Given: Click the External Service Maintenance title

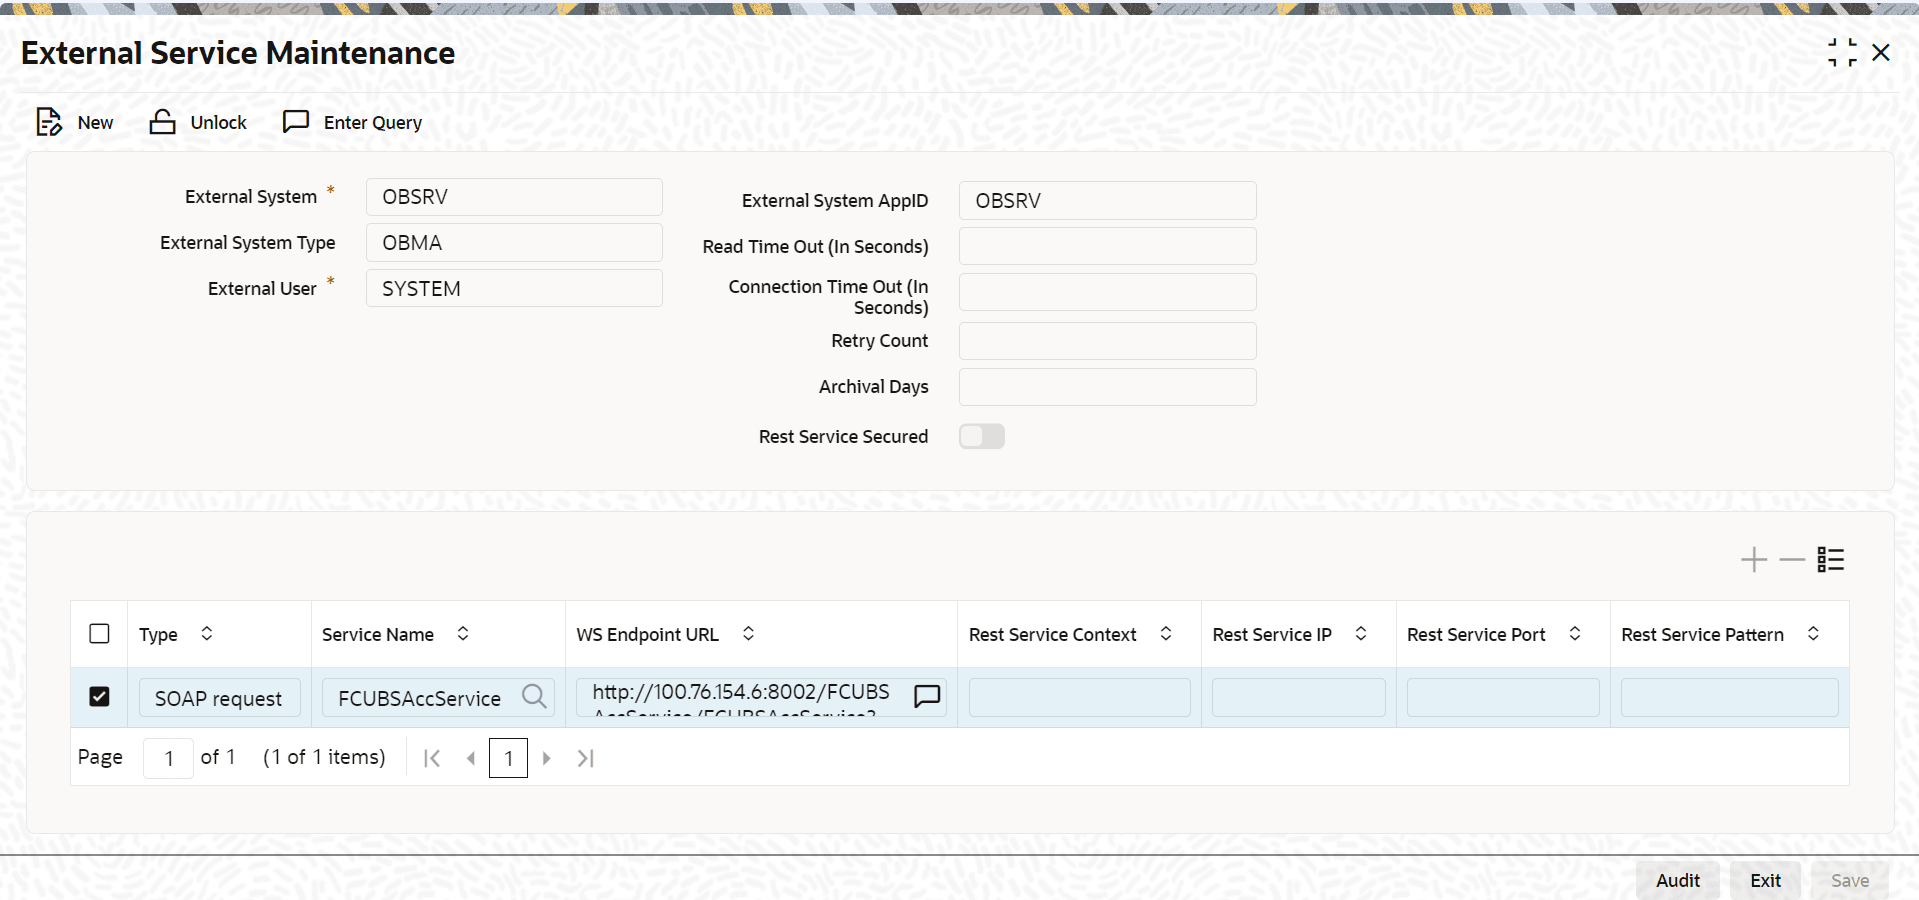Looking at the screenshot, I should pyautogui.click(x=238, y=53).
